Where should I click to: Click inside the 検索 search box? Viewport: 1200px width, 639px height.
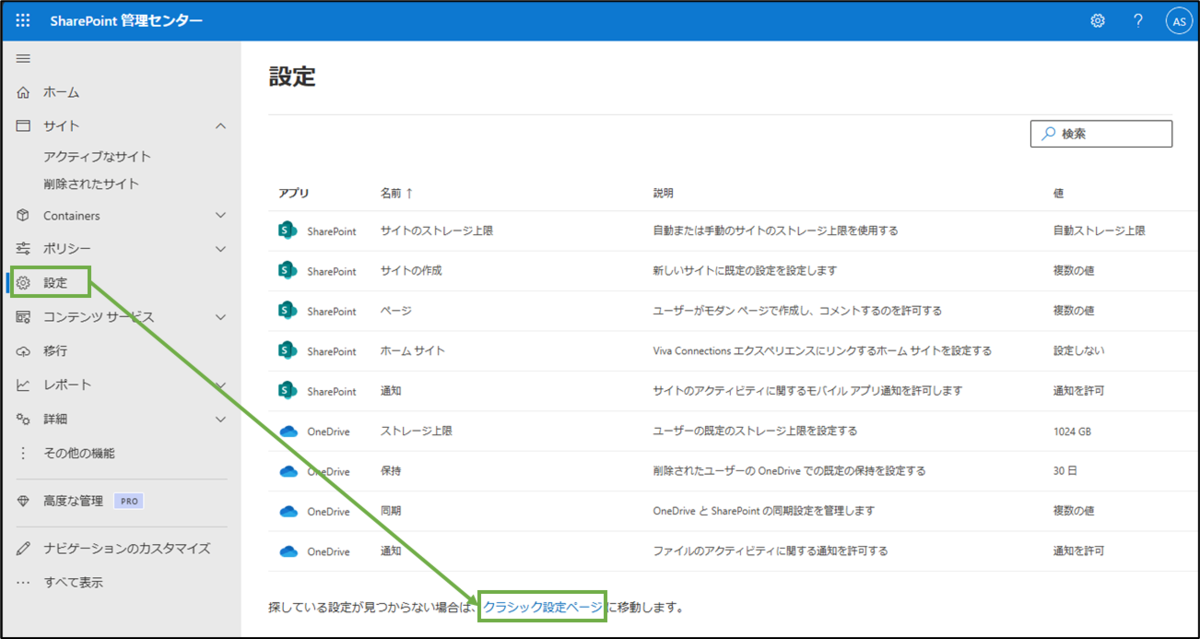1100,133
